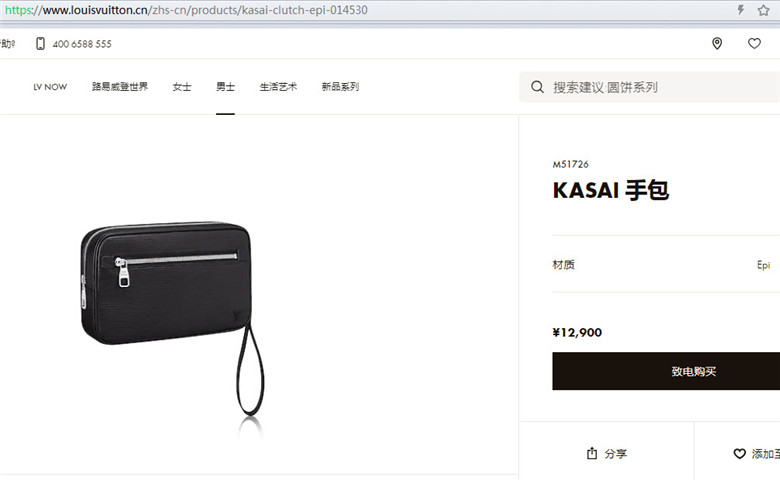Click the search field 搜索建议:圆饼系列
The height and width of the screenshot is (480, 780).
[x=650, y=87]
